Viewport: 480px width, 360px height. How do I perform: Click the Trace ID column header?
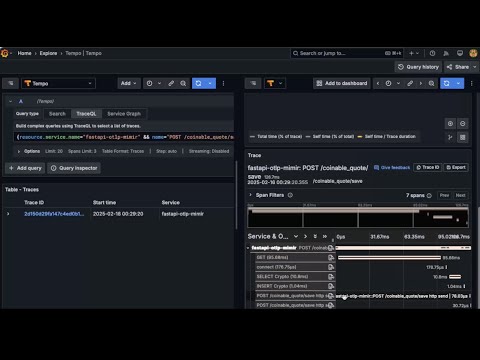pos(34,202)
